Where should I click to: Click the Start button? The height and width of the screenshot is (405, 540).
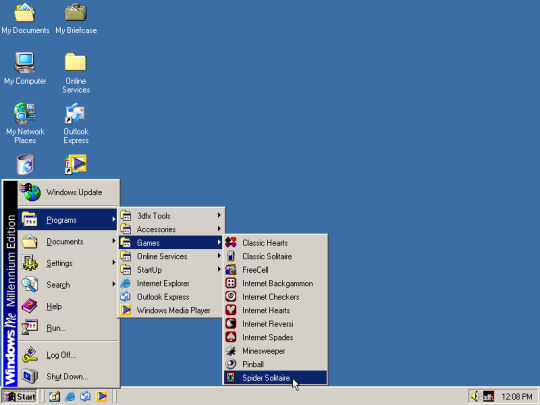click(x=20, y=396)
